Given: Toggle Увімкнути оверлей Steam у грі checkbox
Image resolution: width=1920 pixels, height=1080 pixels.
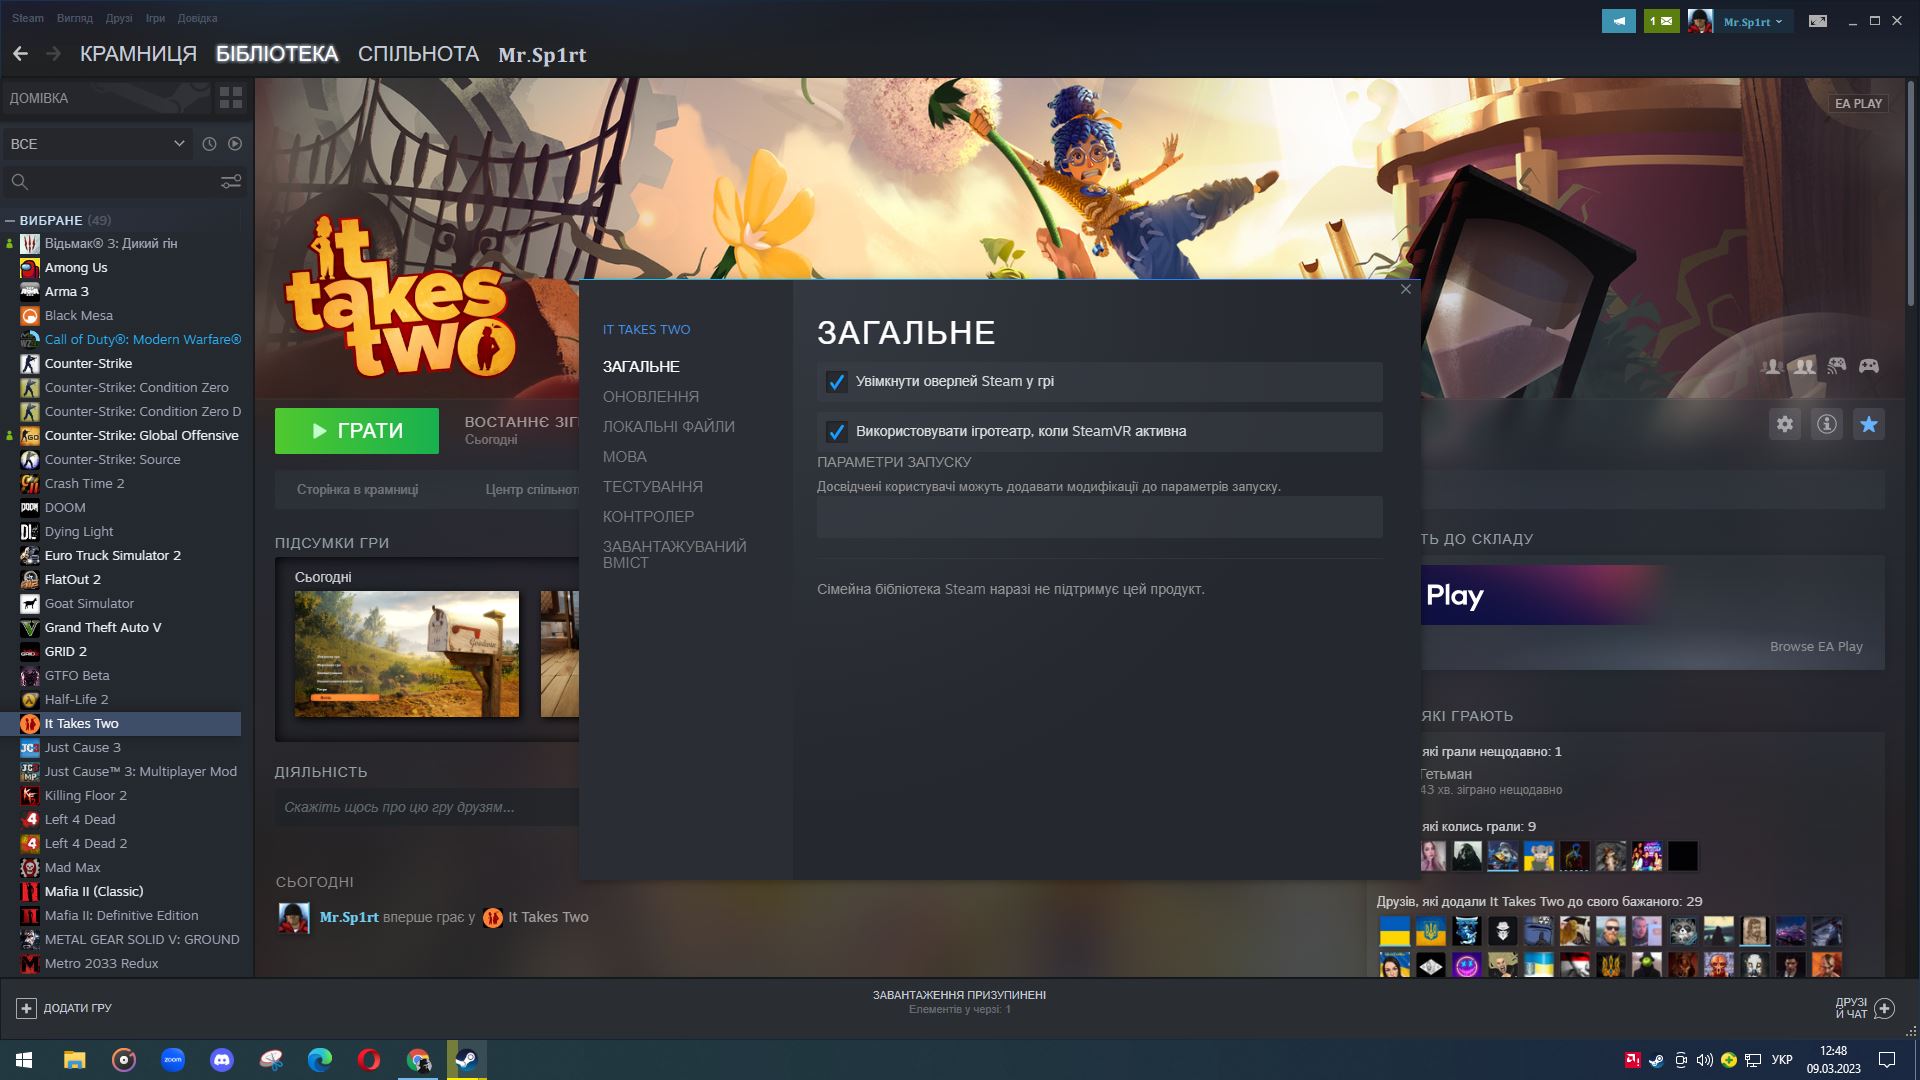Looking at the screenshot, I should click(836, 382).
